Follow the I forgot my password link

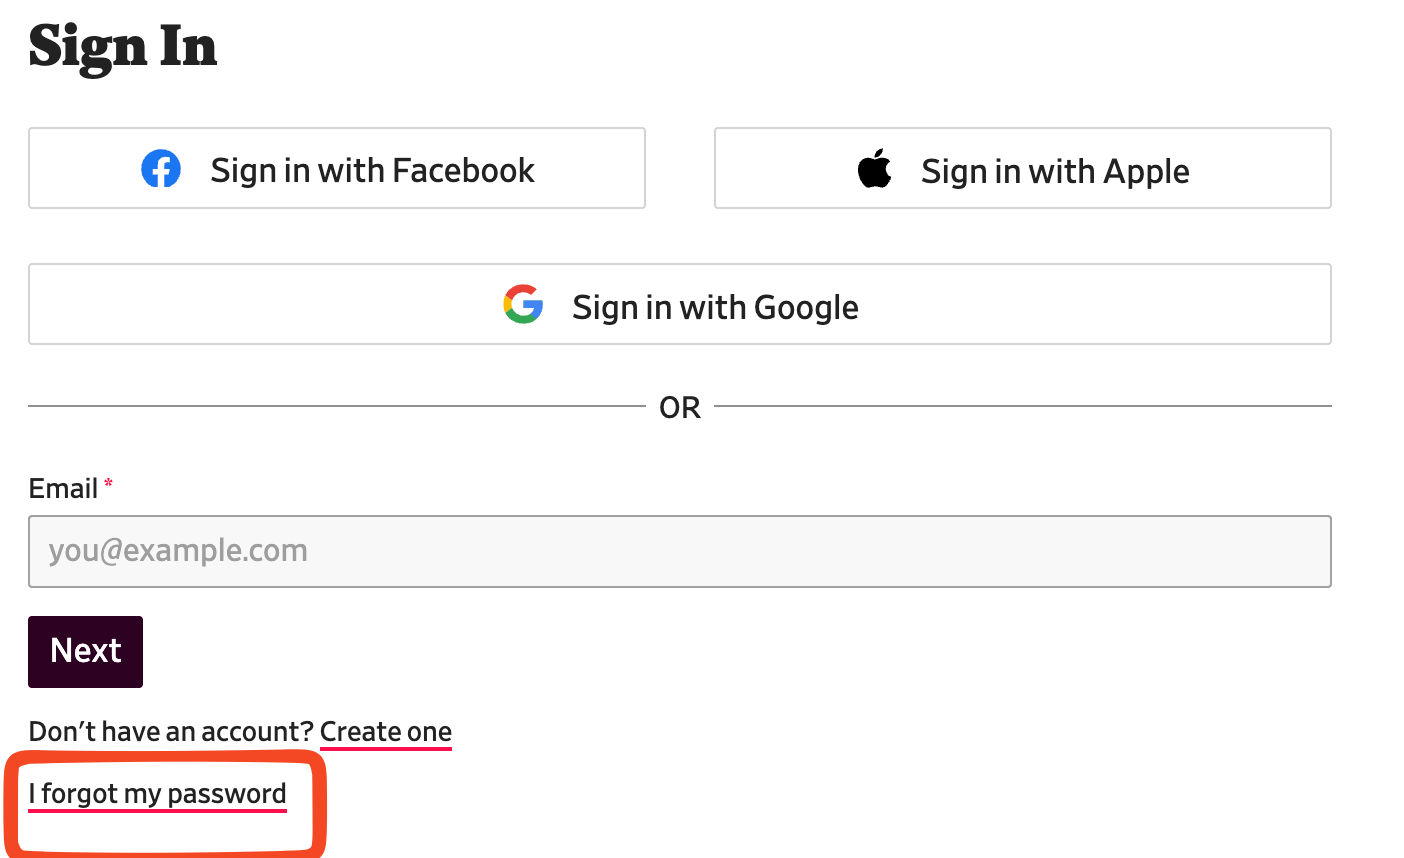157,794
